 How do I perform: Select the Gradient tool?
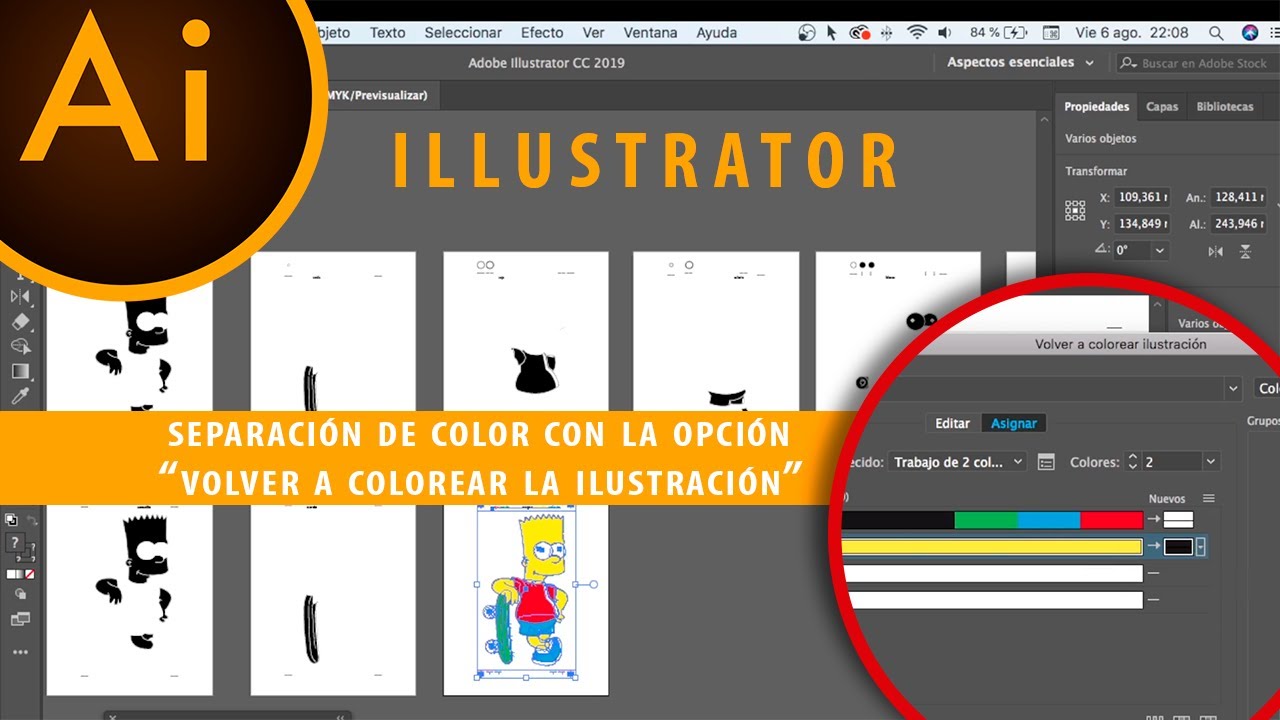(x=20, y=371)
